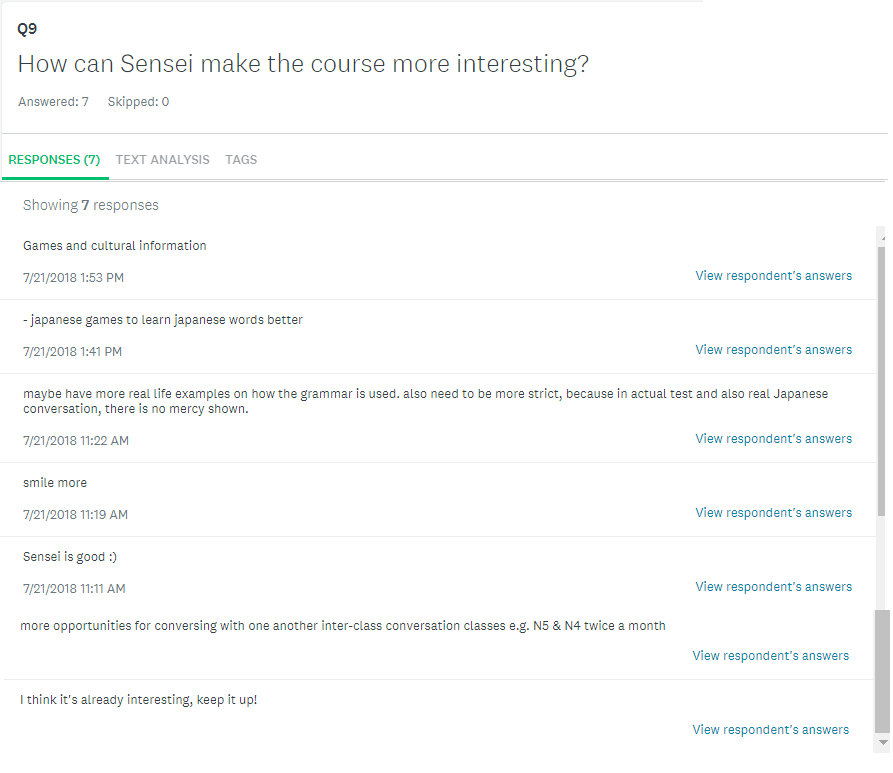Select the TAGS tab

tap(241, 160)
